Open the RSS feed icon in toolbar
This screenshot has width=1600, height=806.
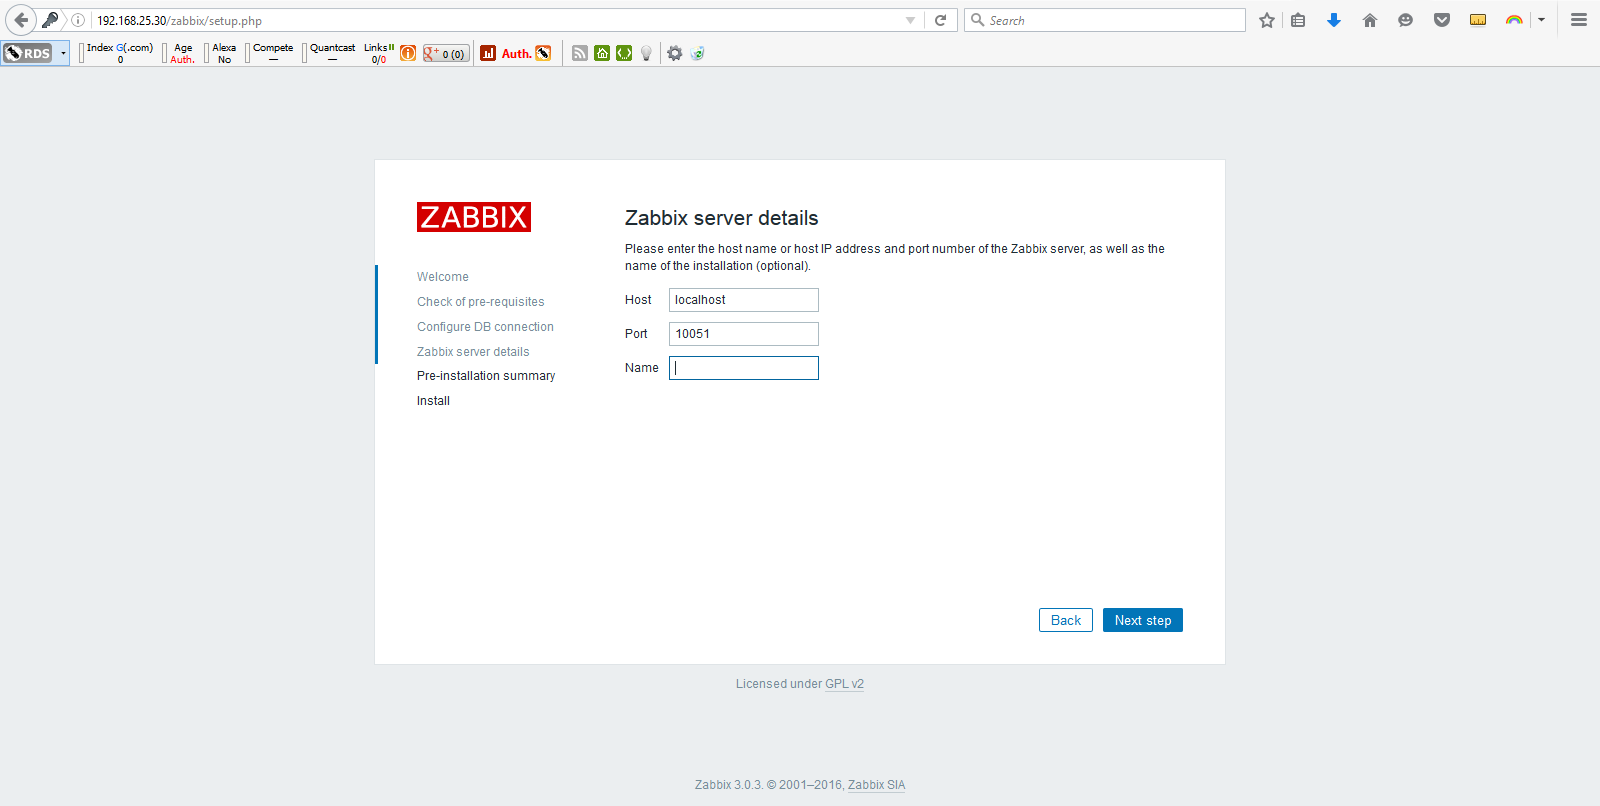(x=580, y=53)
